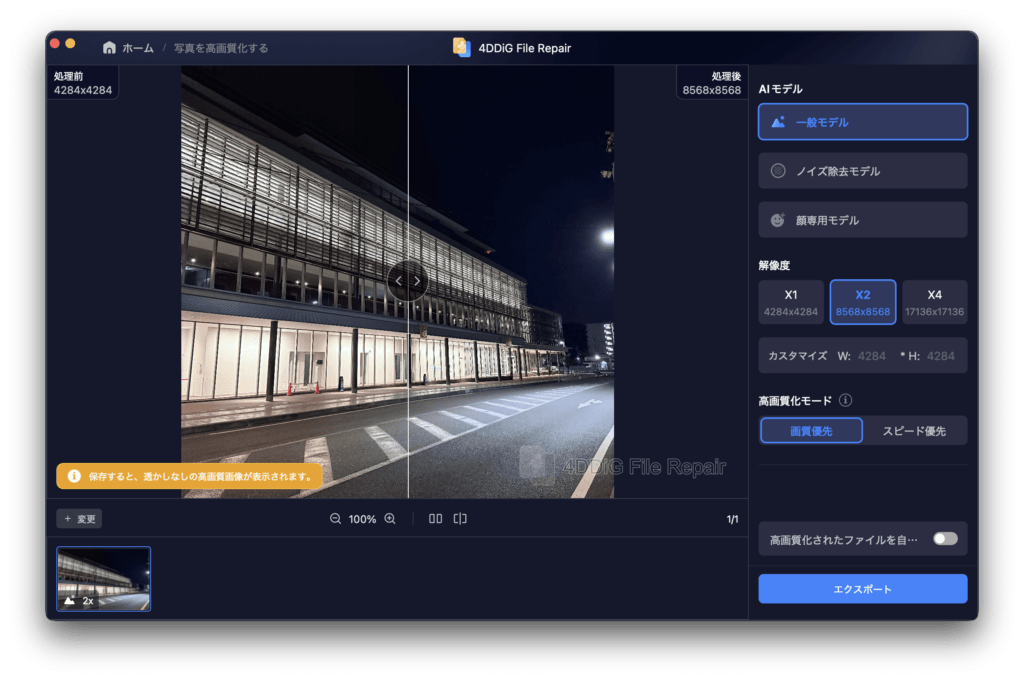Open the ホーム breadcrumb link
This screenshot has height=681, width=1024.
[x=138, y=48]
